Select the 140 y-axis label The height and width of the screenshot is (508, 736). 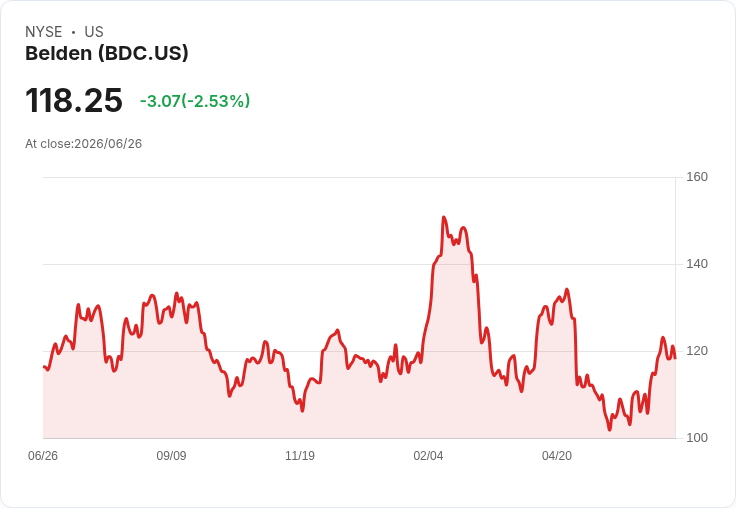click(697, 264)
